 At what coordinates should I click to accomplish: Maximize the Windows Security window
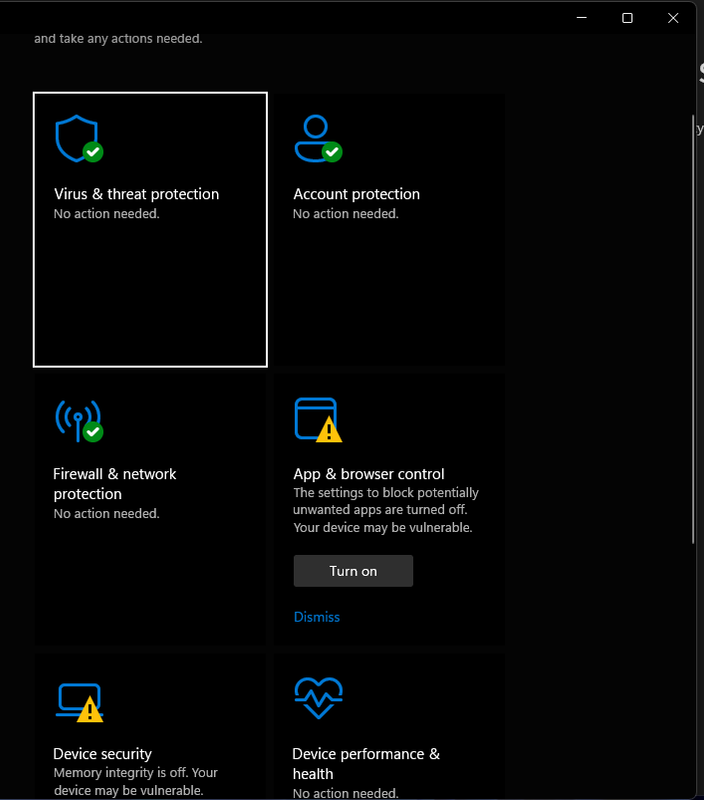[x=627, y=18]
